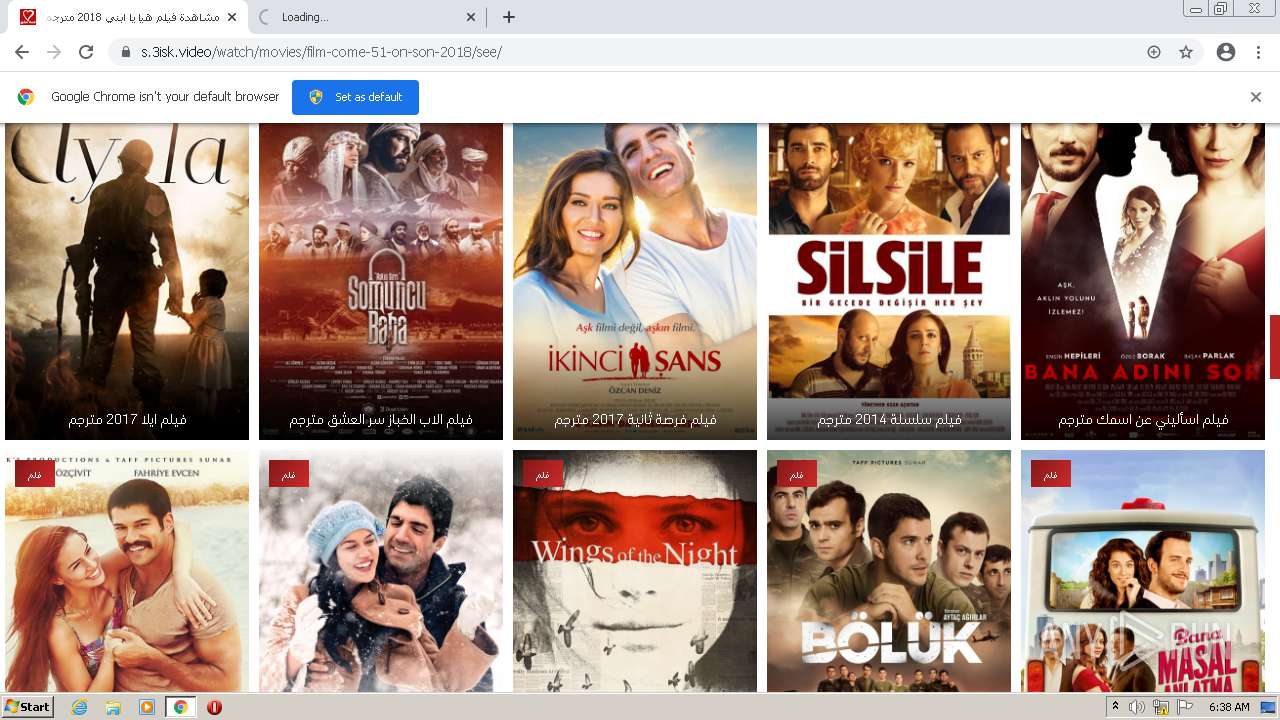Close the Loading... tab
Viewport: 1280px width, 720px height.
(472, 17)
